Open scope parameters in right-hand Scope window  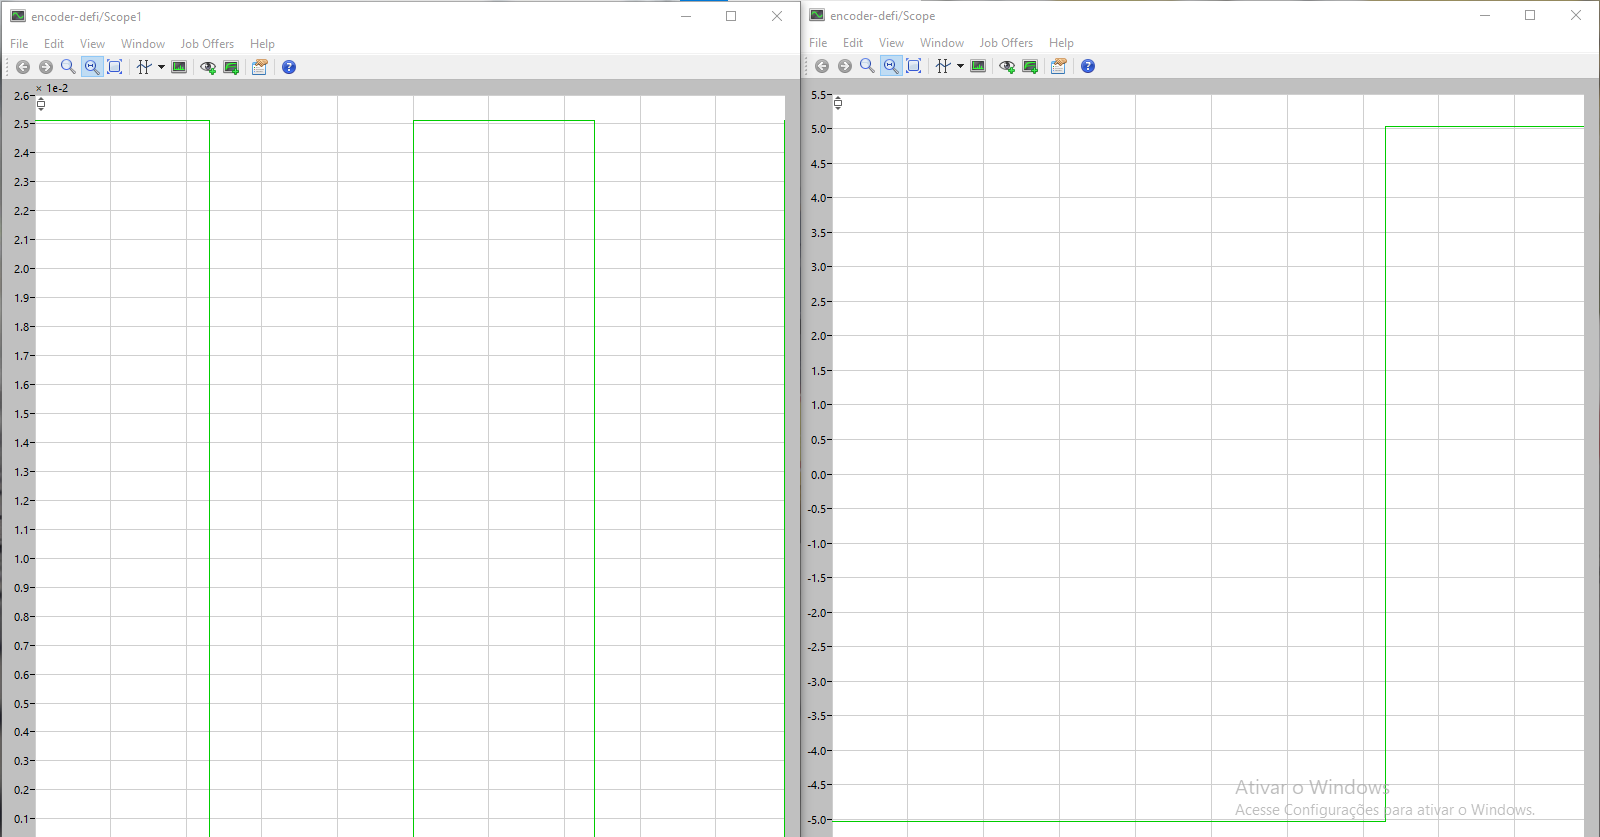click(1059, 66)
